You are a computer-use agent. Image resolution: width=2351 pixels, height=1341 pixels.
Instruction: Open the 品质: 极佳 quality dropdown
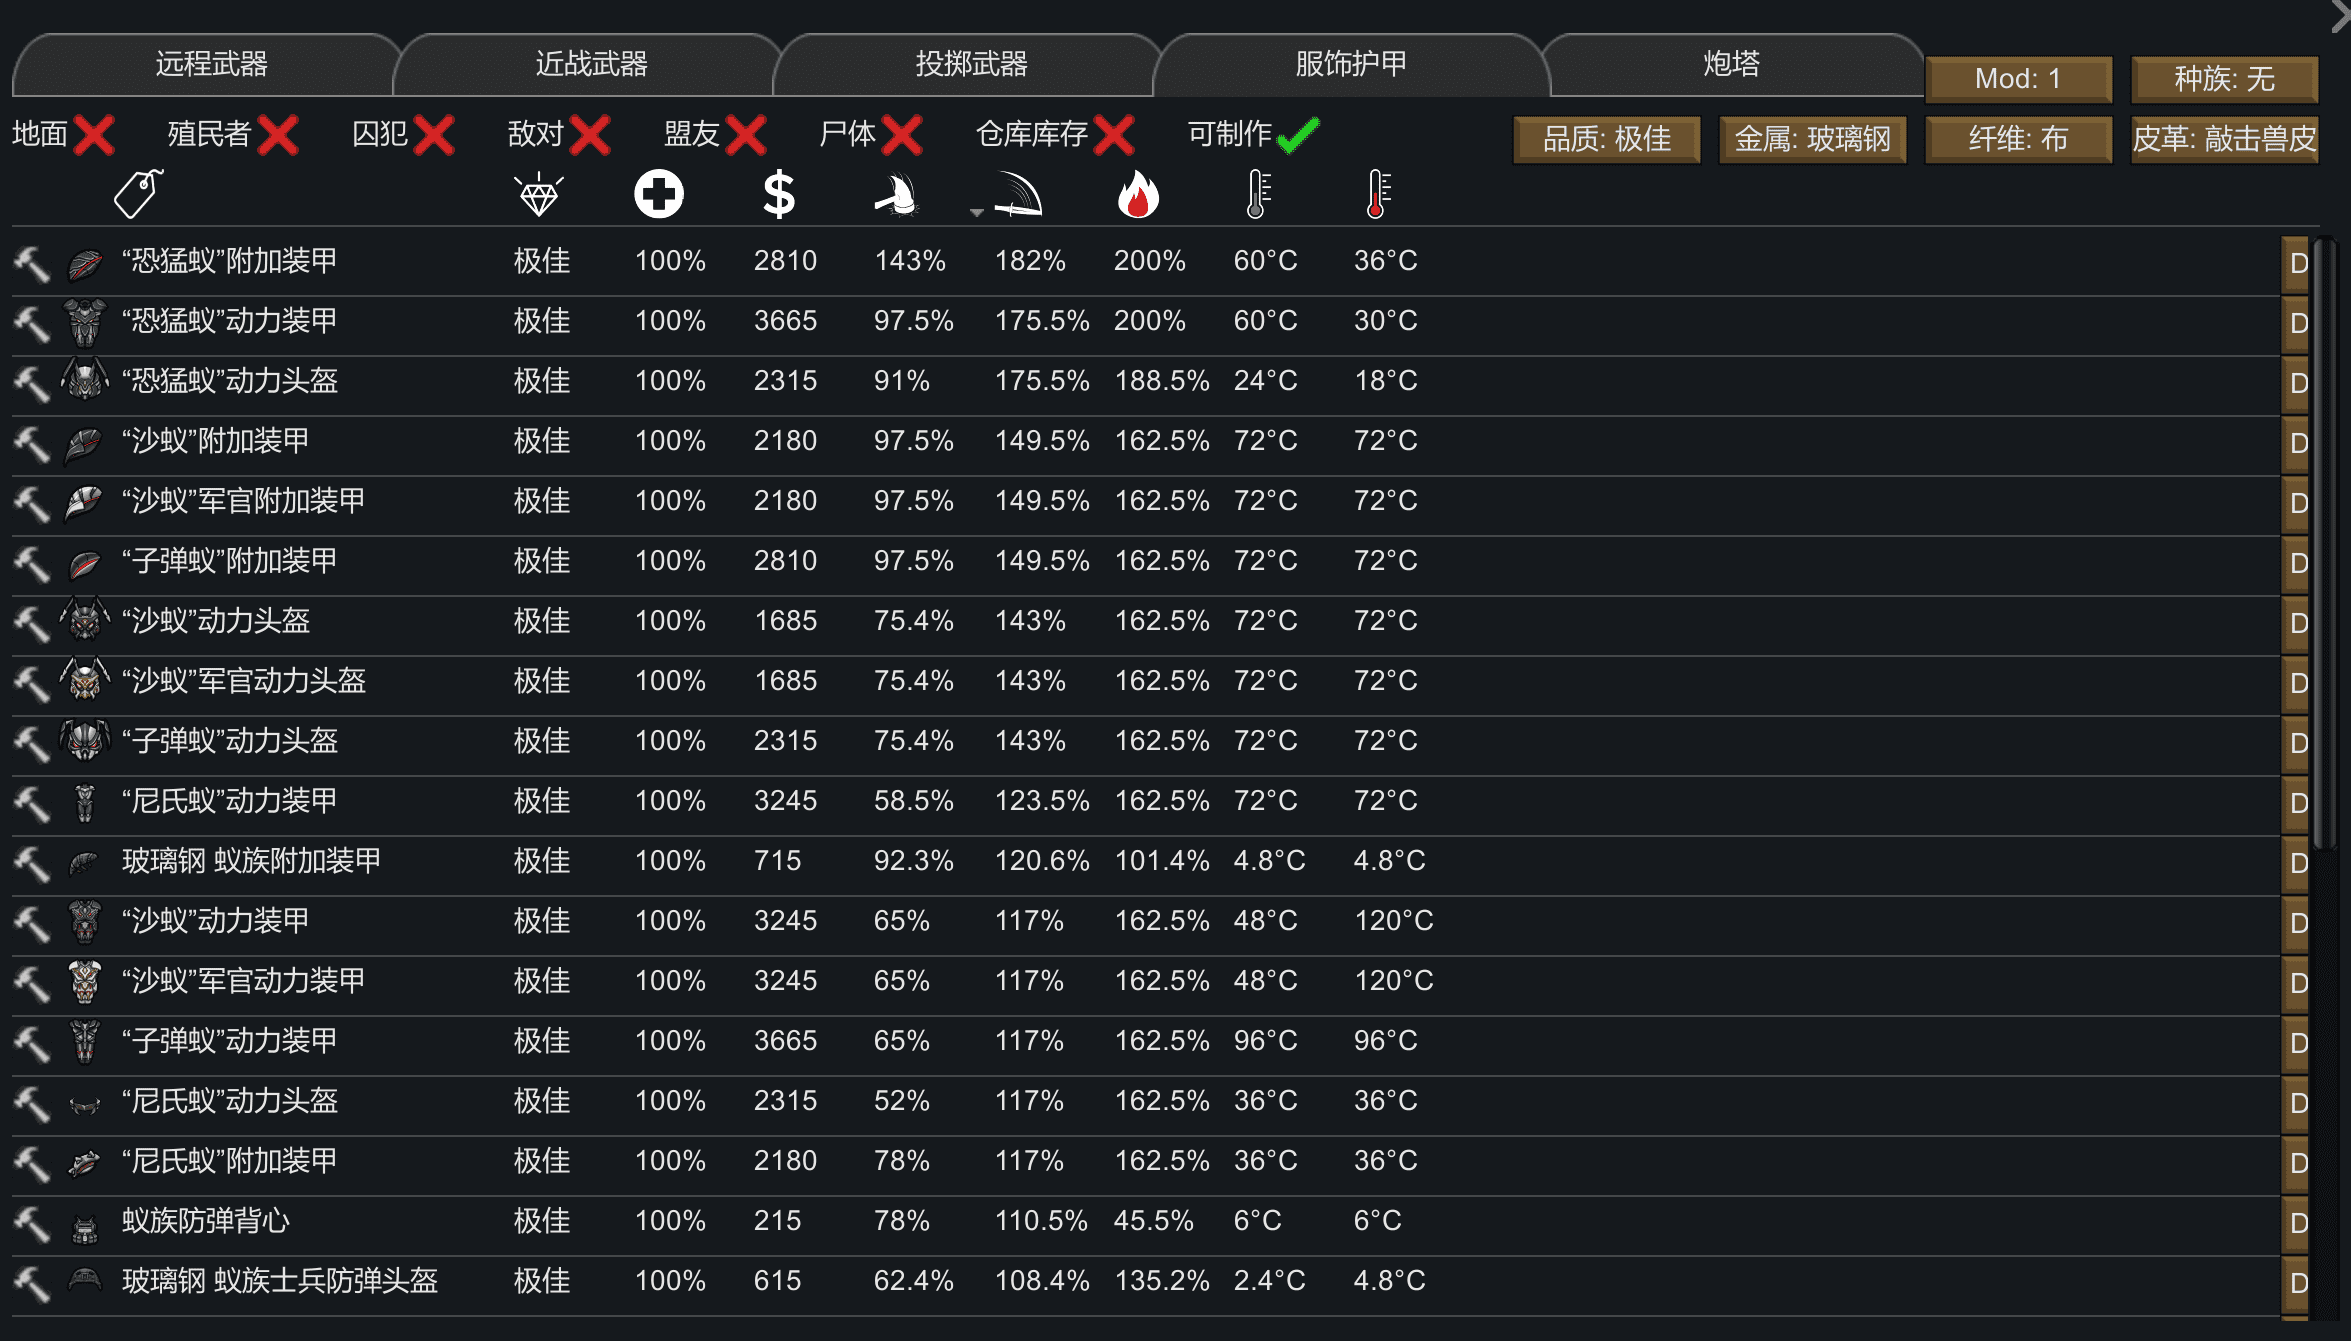1607,139
